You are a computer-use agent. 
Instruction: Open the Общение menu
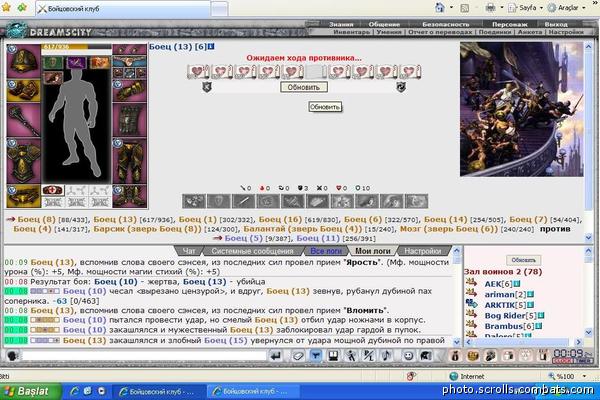(384, 24)
